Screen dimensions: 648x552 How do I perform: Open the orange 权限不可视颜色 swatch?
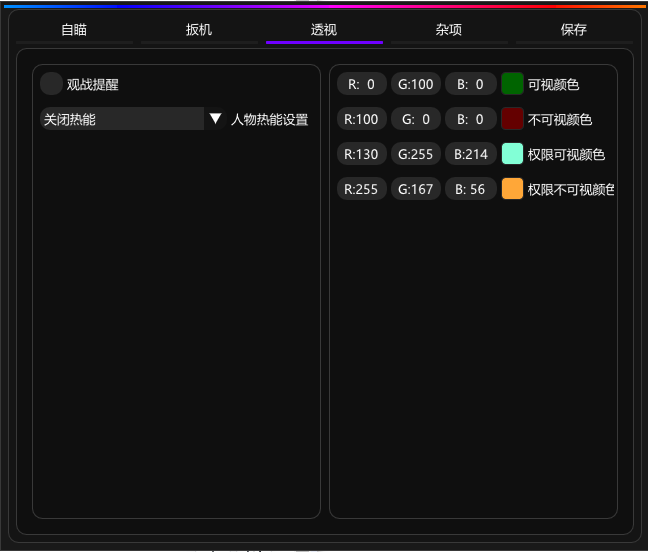pos(512,189)
